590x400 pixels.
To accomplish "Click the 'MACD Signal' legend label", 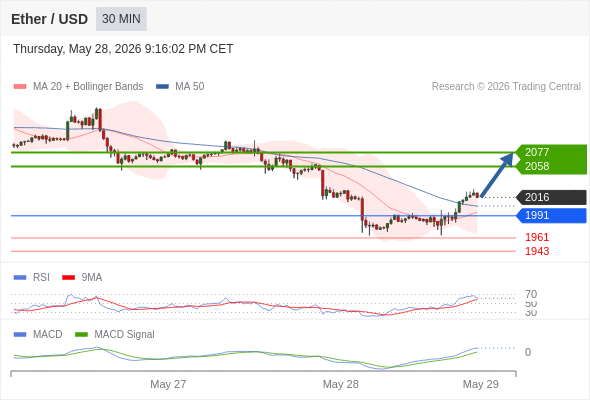I will point(125,335).
